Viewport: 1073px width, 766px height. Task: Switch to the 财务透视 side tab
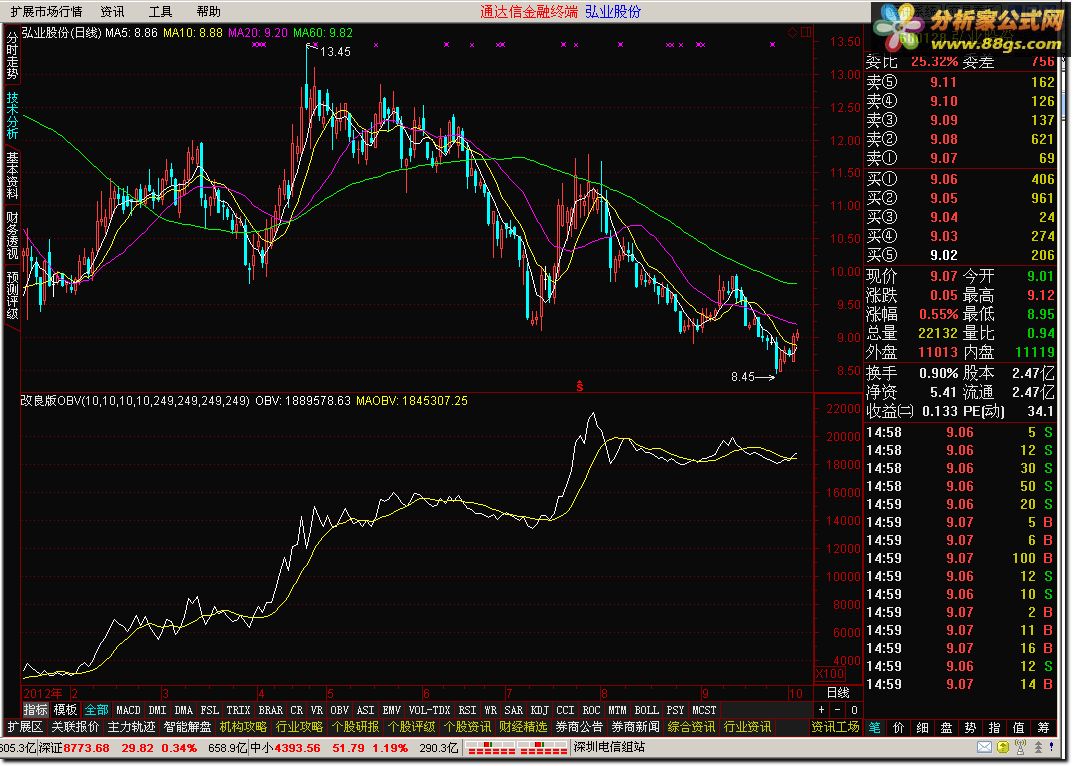coord(12,235)
